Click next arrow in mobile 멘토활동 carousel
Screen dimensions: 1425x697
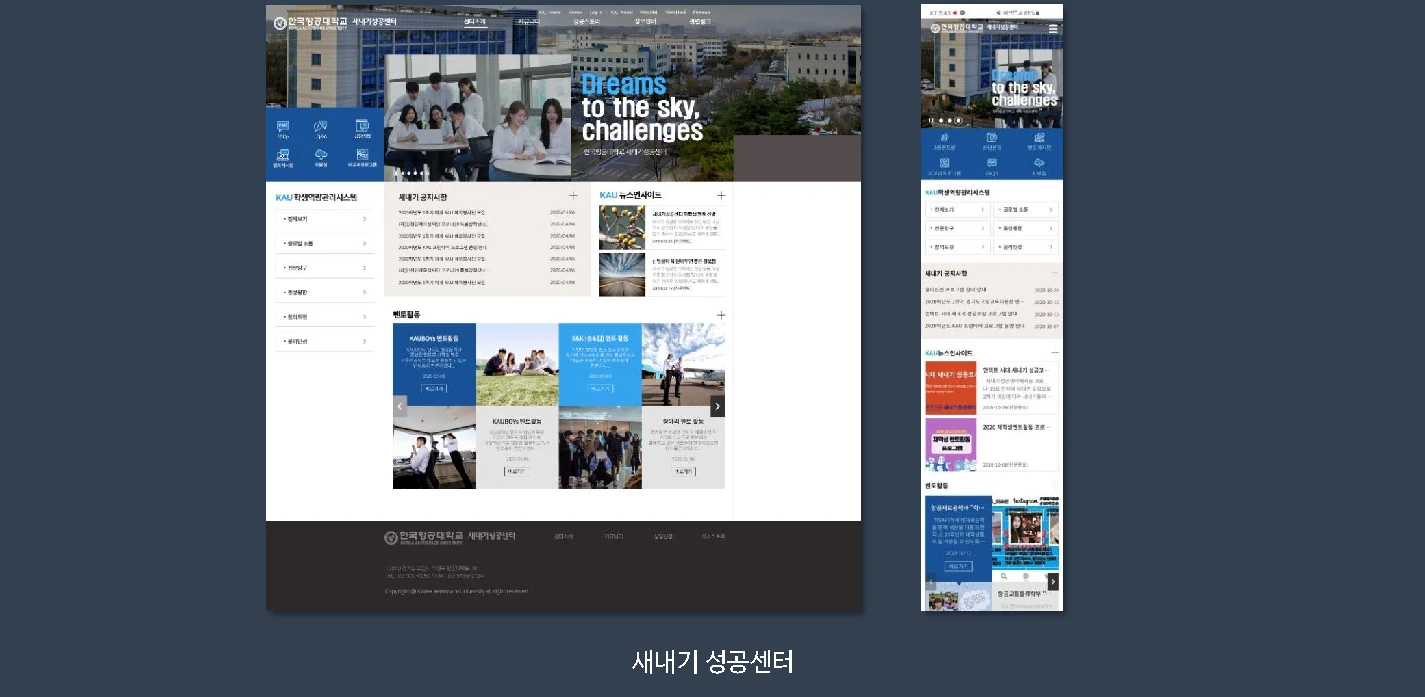pos(1052,582)
